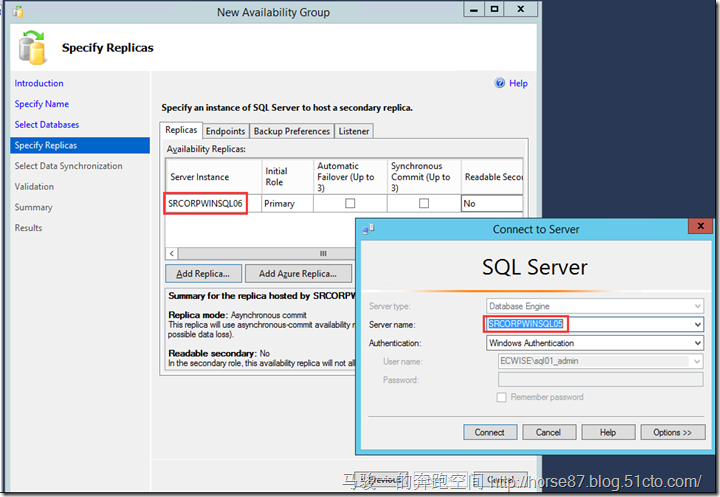
Task: Click the Connect to Server title bar icon
Action: (x=368, y=229)
